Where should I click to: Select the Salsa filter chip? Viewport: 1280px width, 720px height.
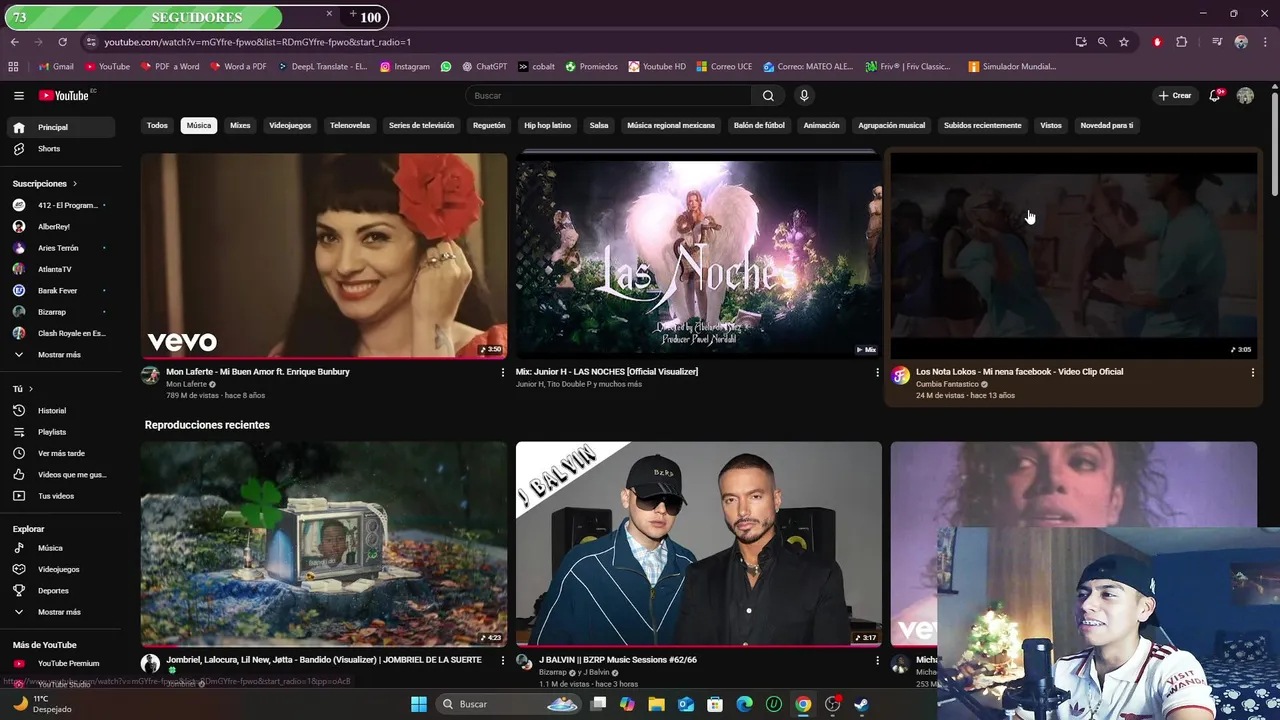click(599, 126)
